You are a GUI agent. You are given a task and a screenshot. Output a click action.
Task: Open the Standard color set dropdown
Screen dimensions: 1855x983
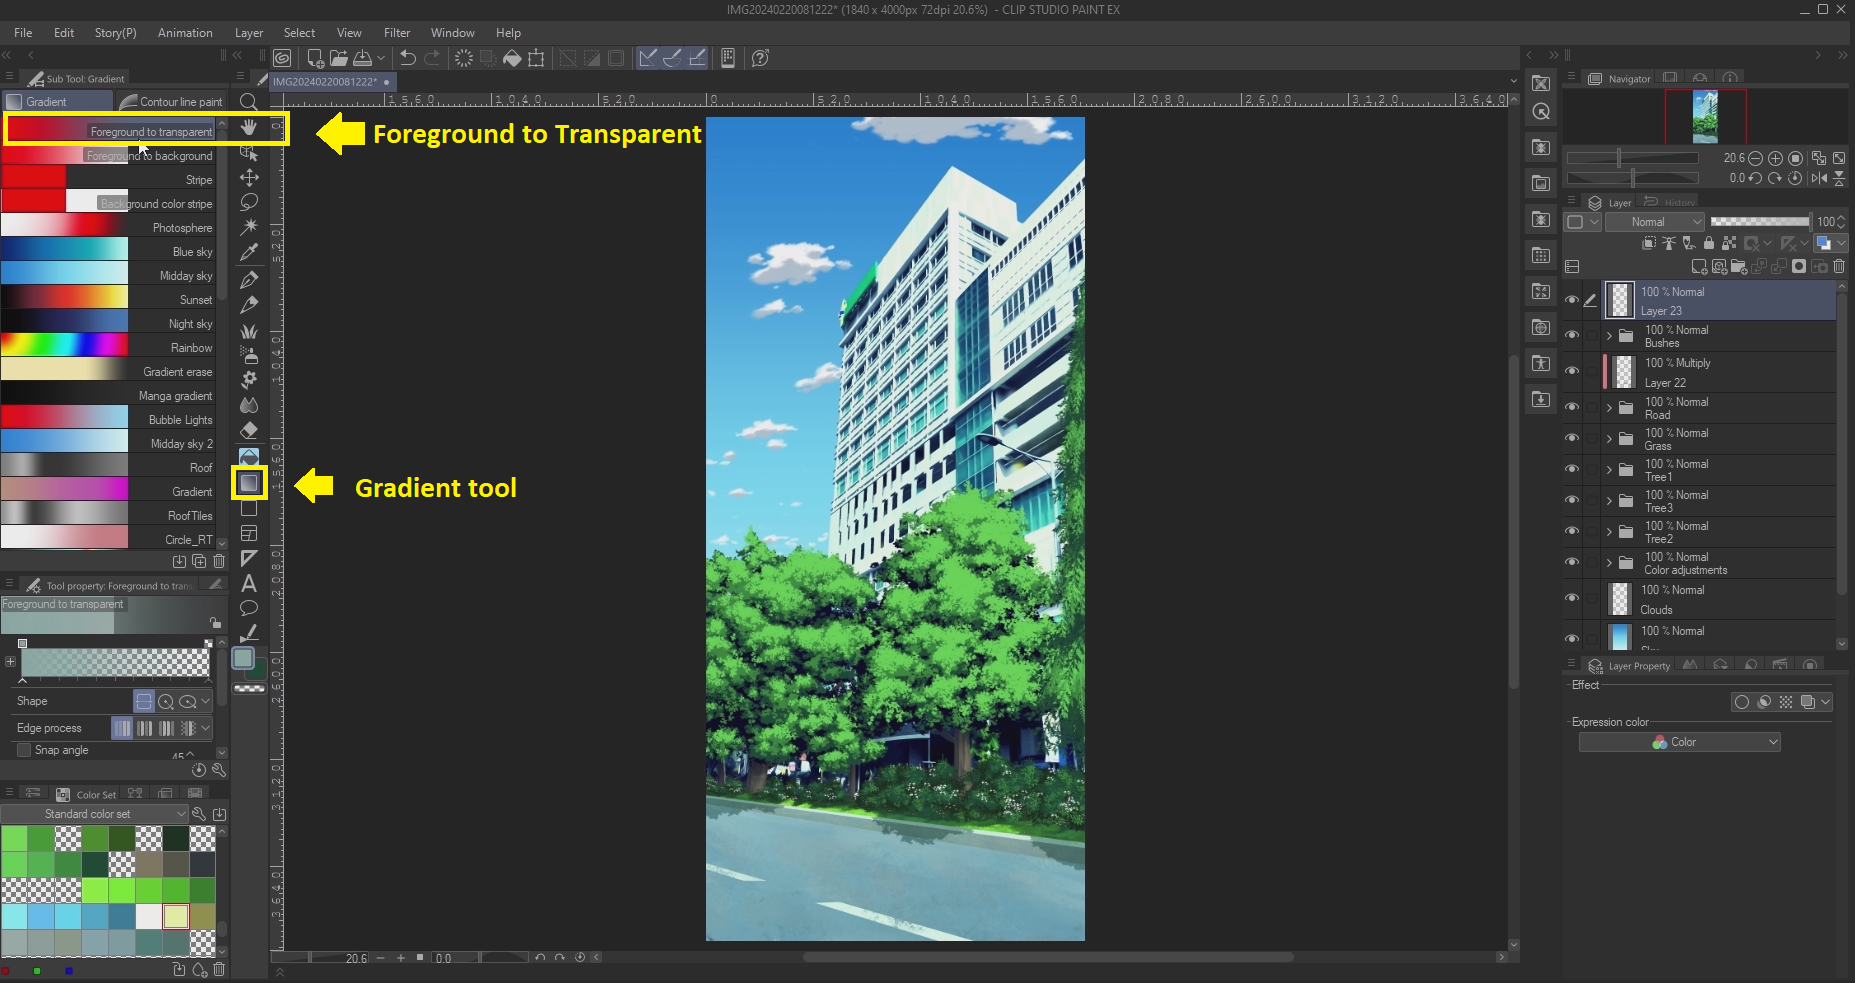point(95,814)
